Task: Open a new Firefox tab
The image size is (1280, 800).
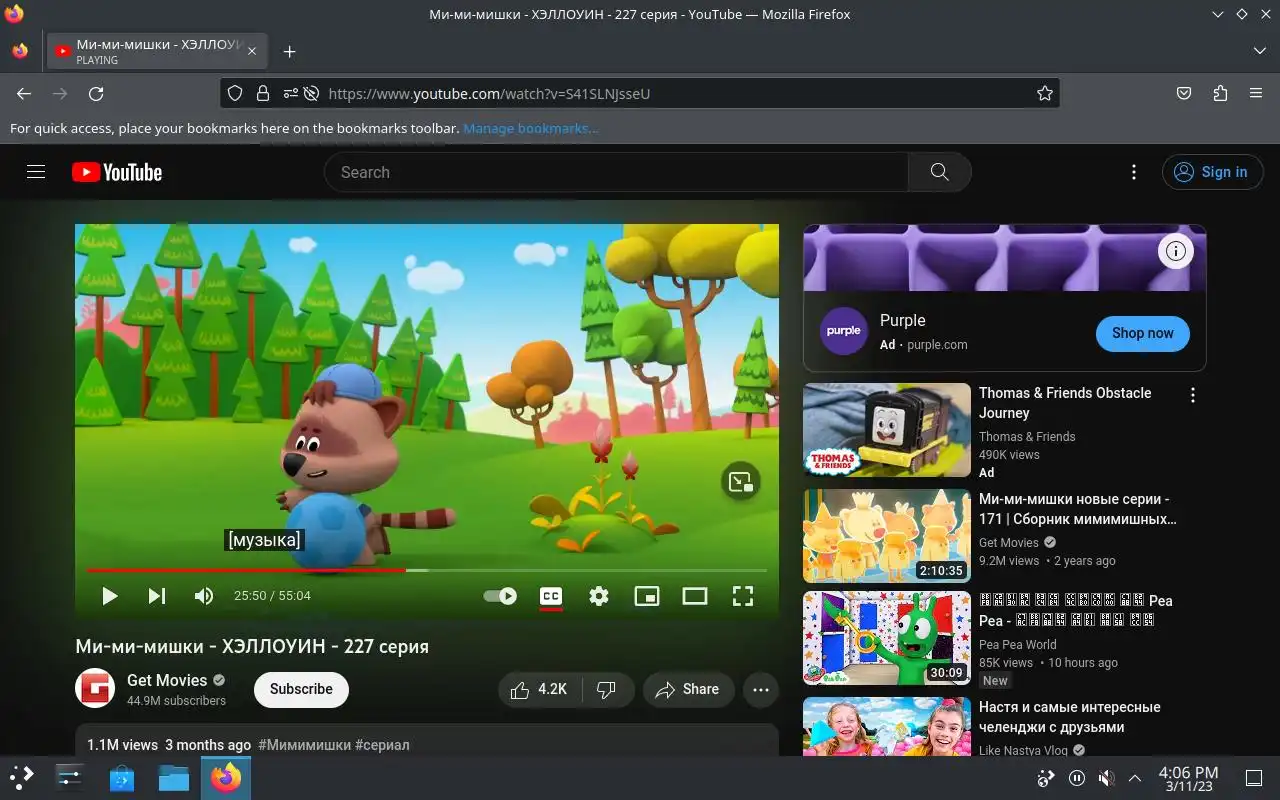Action: (289, 51)
